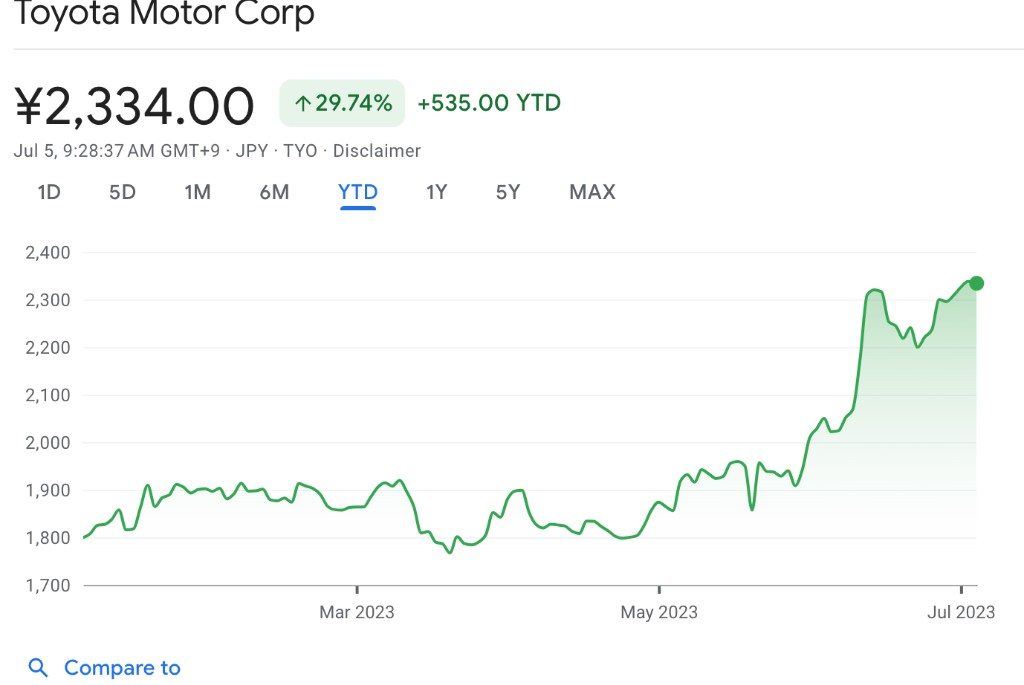Viewport: 1024px width, 685px height.
Task: Click the Compare to link
Action: 122,668
